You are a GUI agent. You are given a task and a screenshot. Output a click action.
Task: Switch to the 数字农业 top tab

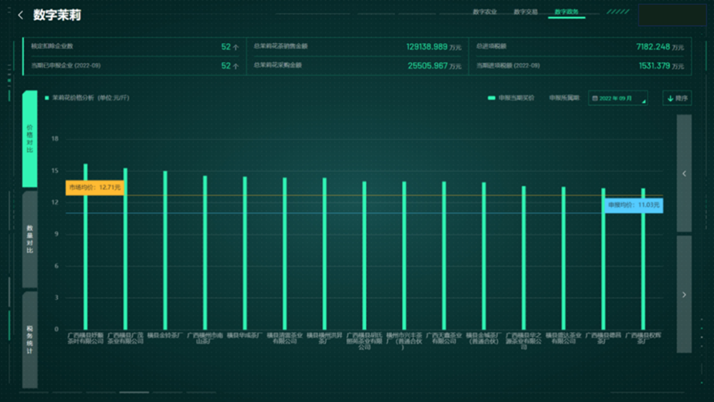click(x=484, y=12)
